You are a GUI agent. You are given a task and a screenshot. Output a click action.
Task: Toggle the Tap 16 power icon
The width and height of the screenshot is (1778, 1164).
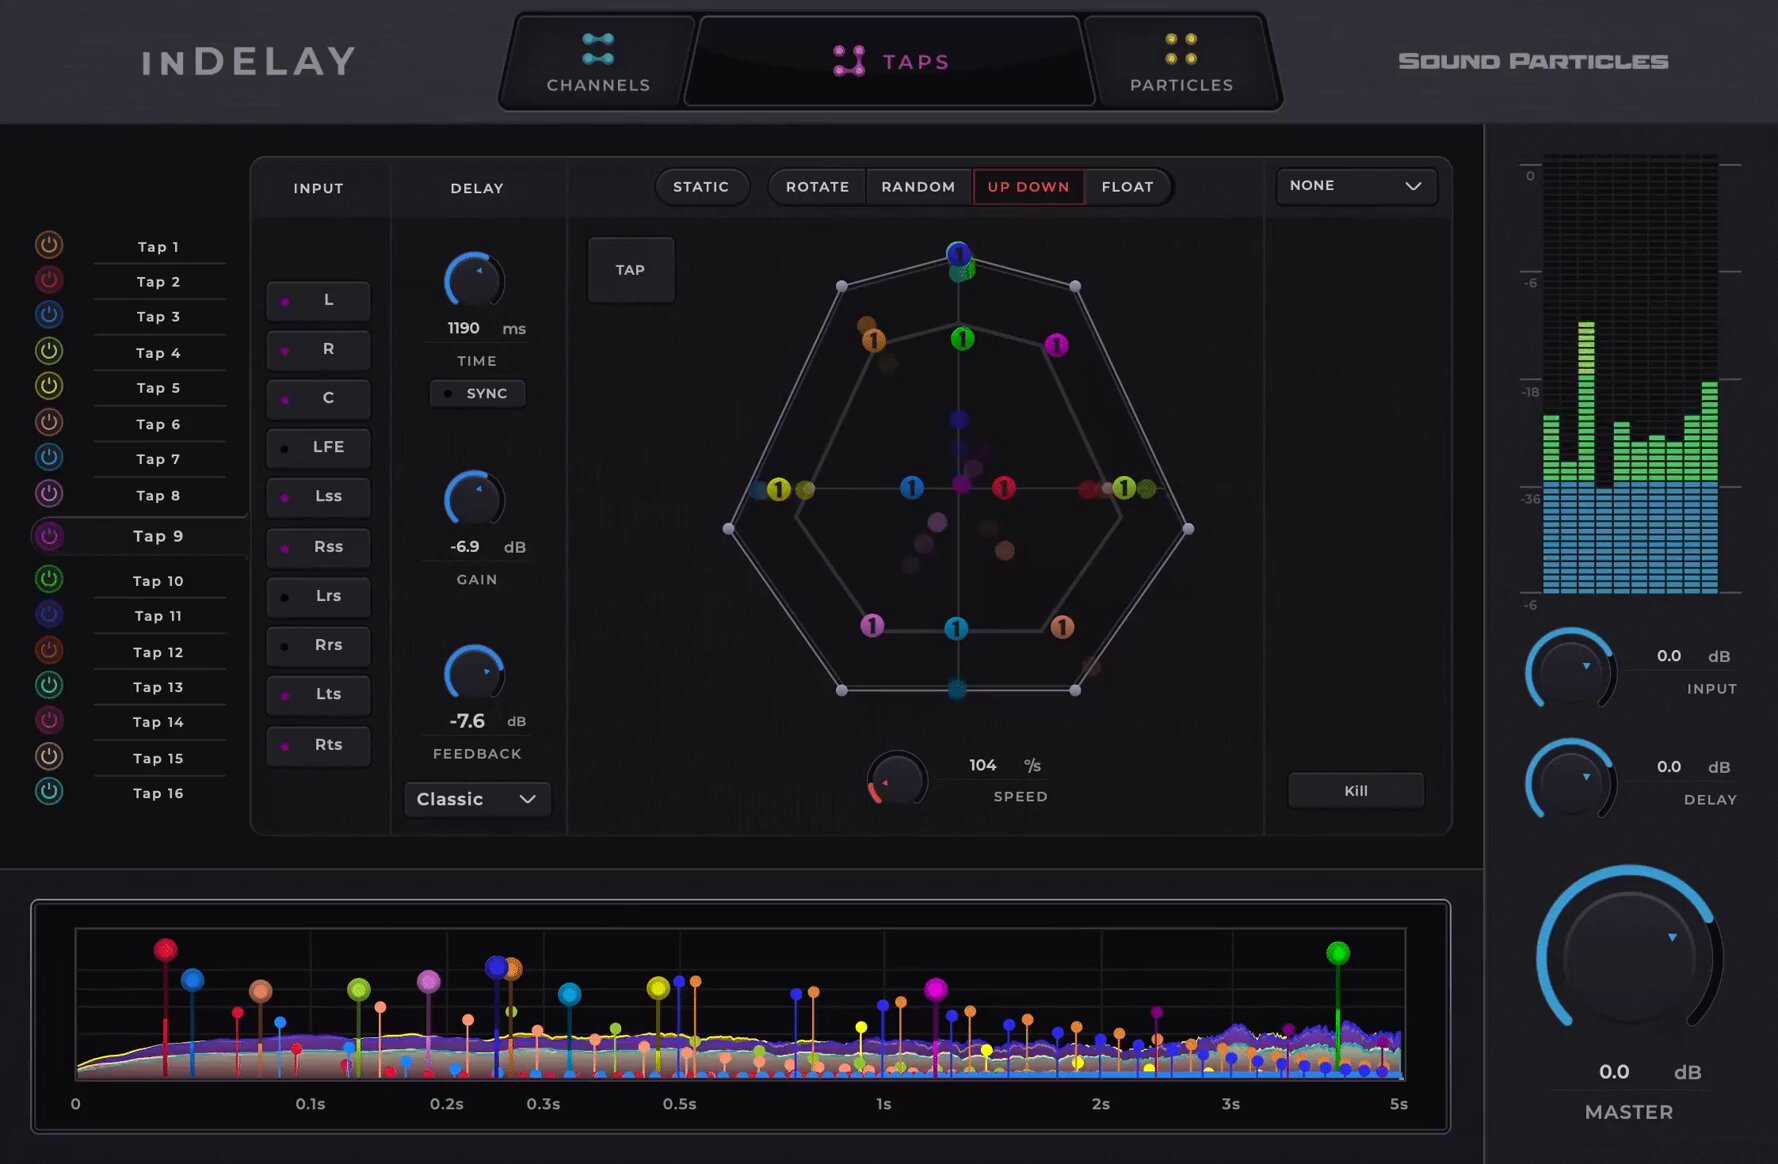pos(49,791)
